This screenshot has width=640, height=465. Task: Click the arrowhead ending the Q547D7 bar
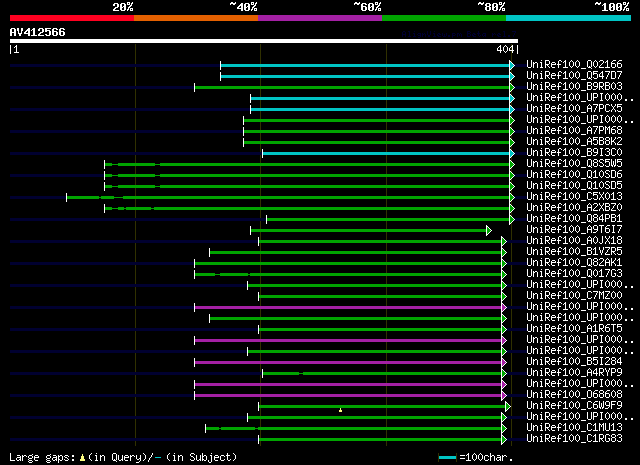(x=512, y=76)
